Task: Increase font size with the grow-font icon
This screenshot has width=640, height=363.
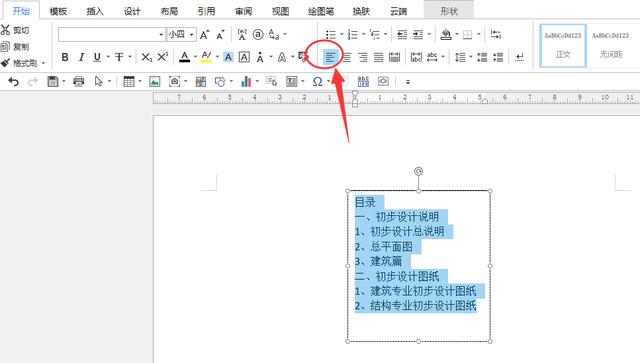Action: (x=204, y=35)
